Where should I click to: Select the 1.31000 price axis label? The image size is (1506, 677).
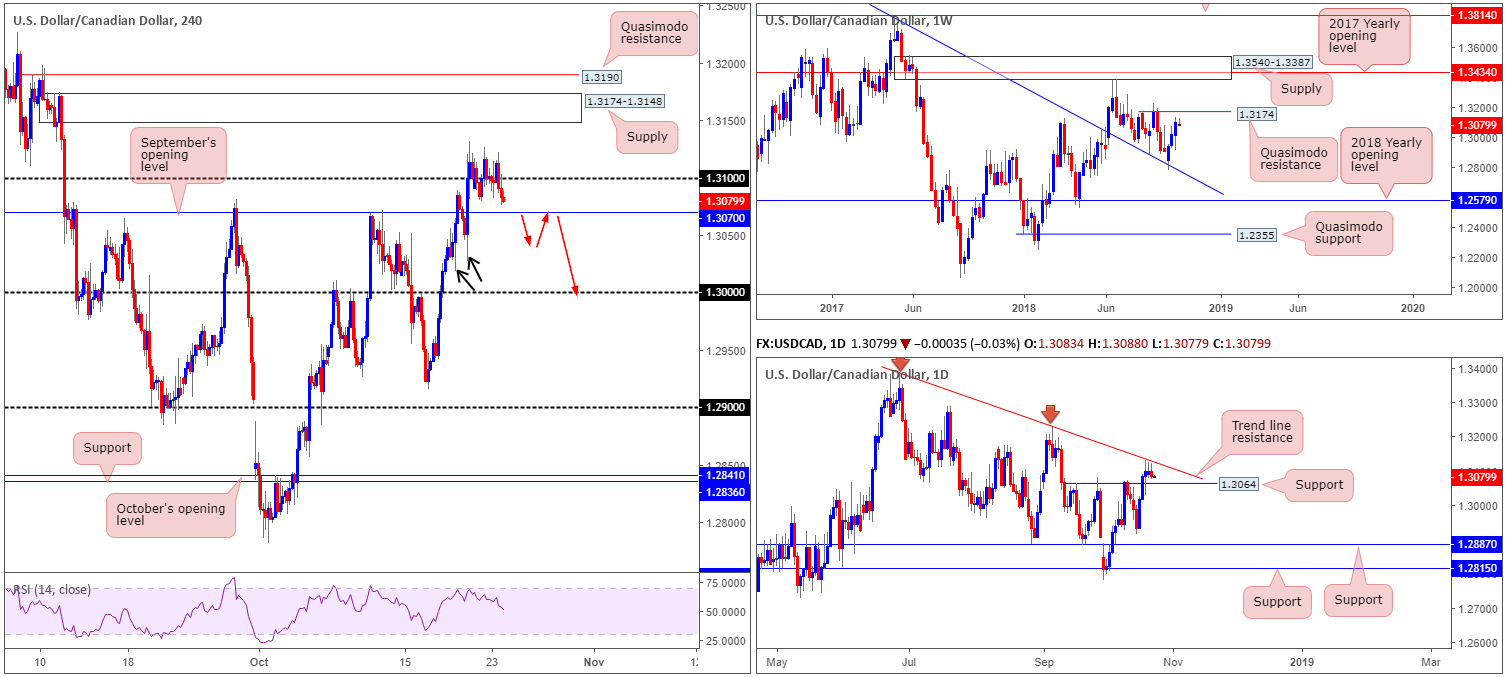click(724, 178)
